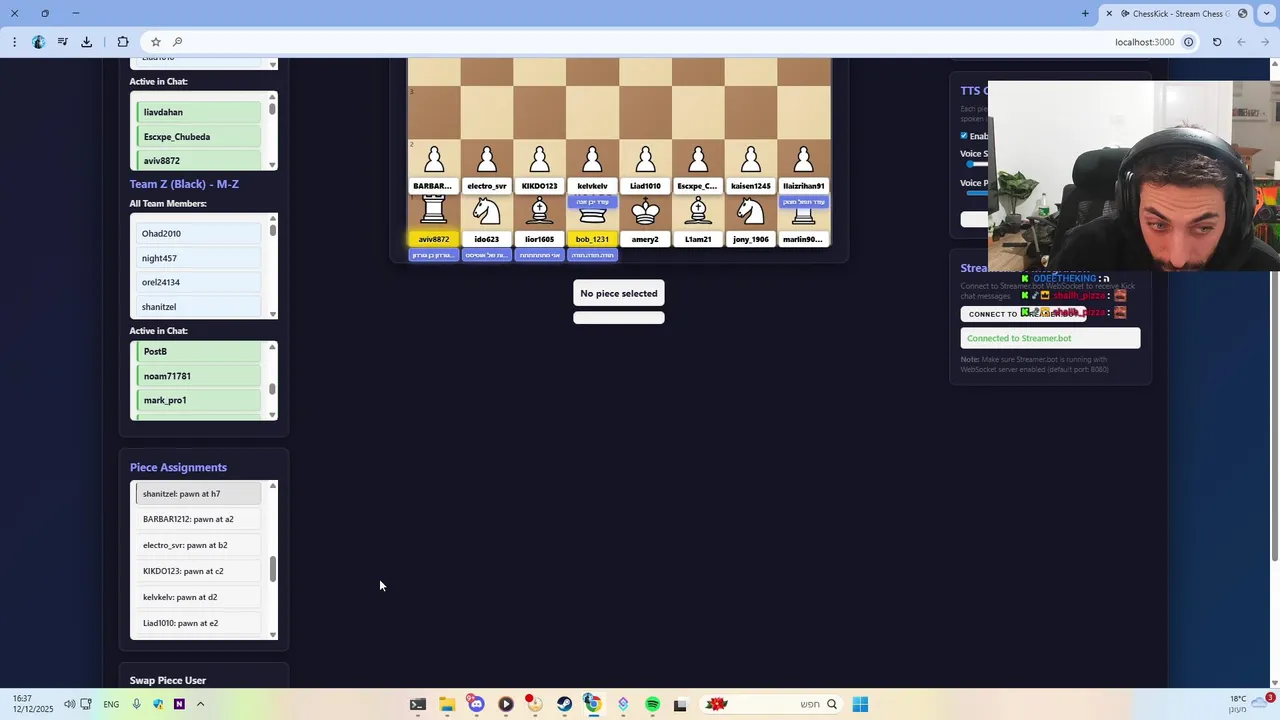
Task: Open Steam from the taskbar
Action: point(564,704)
